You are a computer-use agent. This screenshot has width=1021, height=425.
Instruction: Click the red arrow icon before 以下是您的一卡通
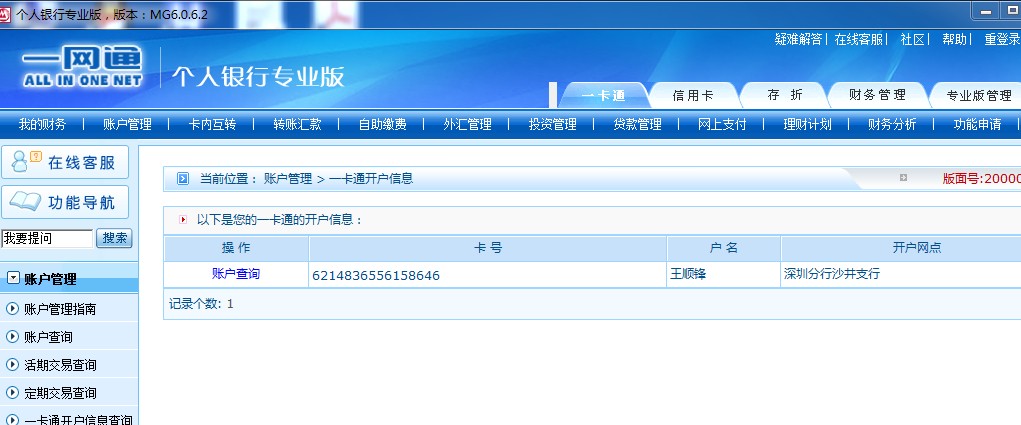183,220
